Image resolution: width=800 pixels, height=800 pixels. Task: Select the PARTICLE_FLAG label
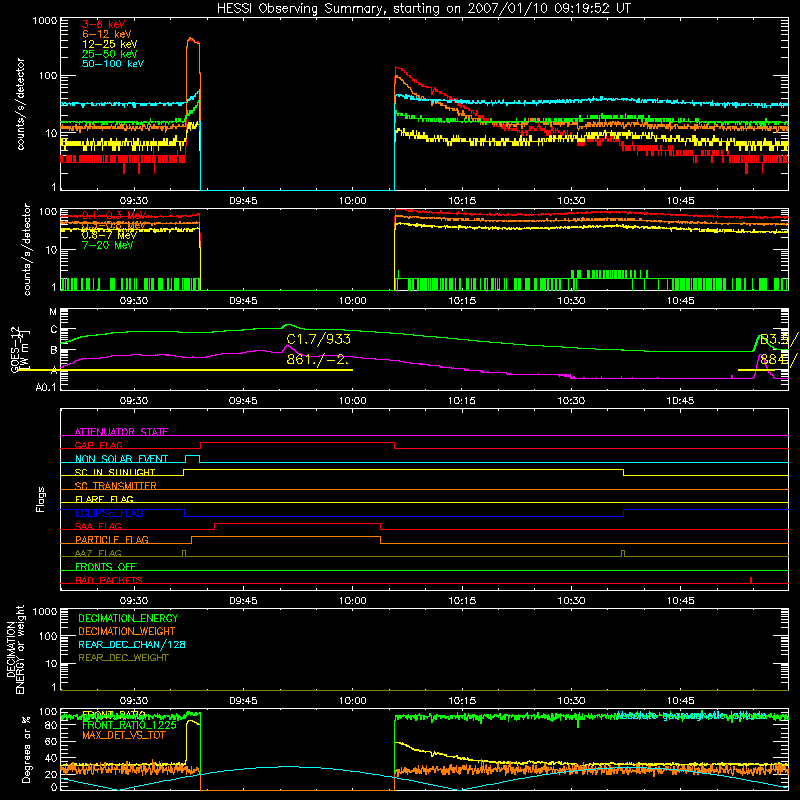(x=111, y=540)
